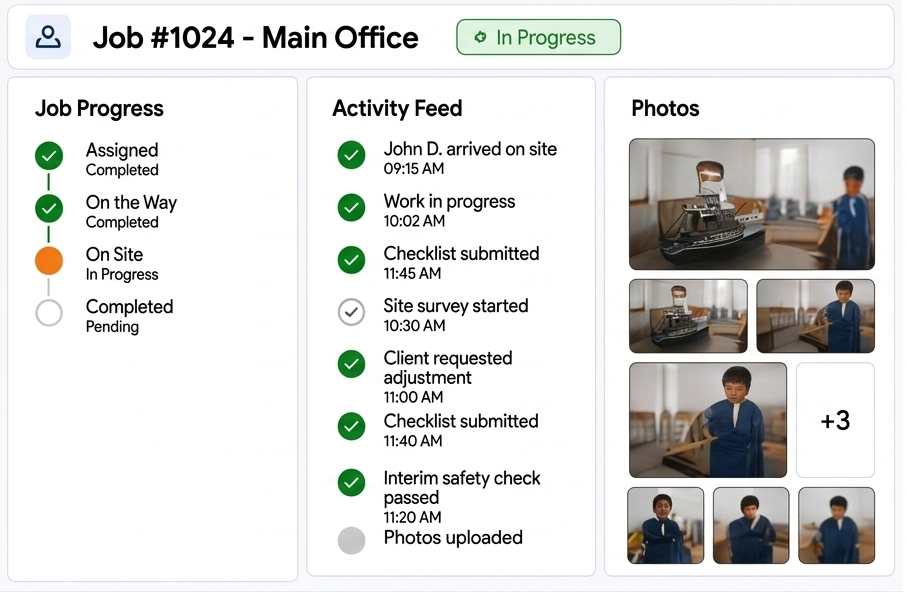This screenshot has height=592, width=907.
Task: Open the medium photo of boy in blue robe
Action: click(707, 420)
